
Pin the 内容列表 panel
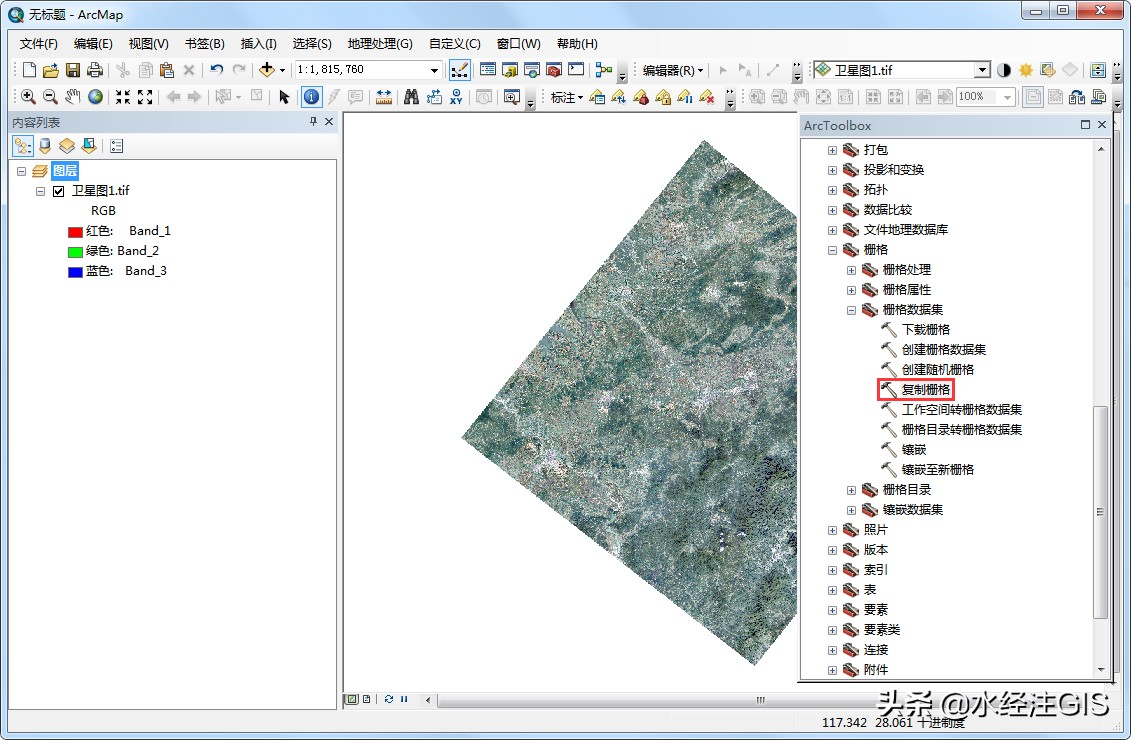(x=312, y=121)
